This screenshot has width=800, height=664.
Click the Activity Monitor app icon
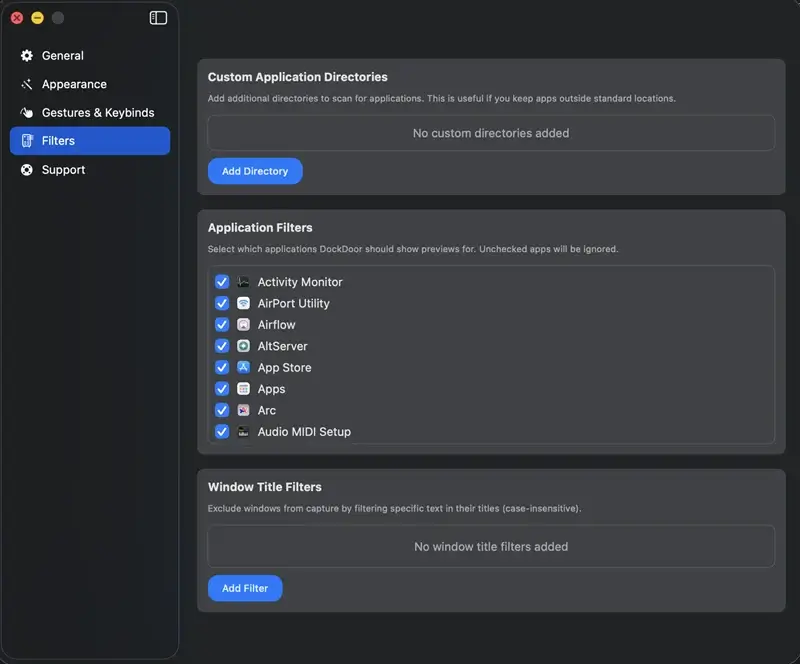click(243, 282)
